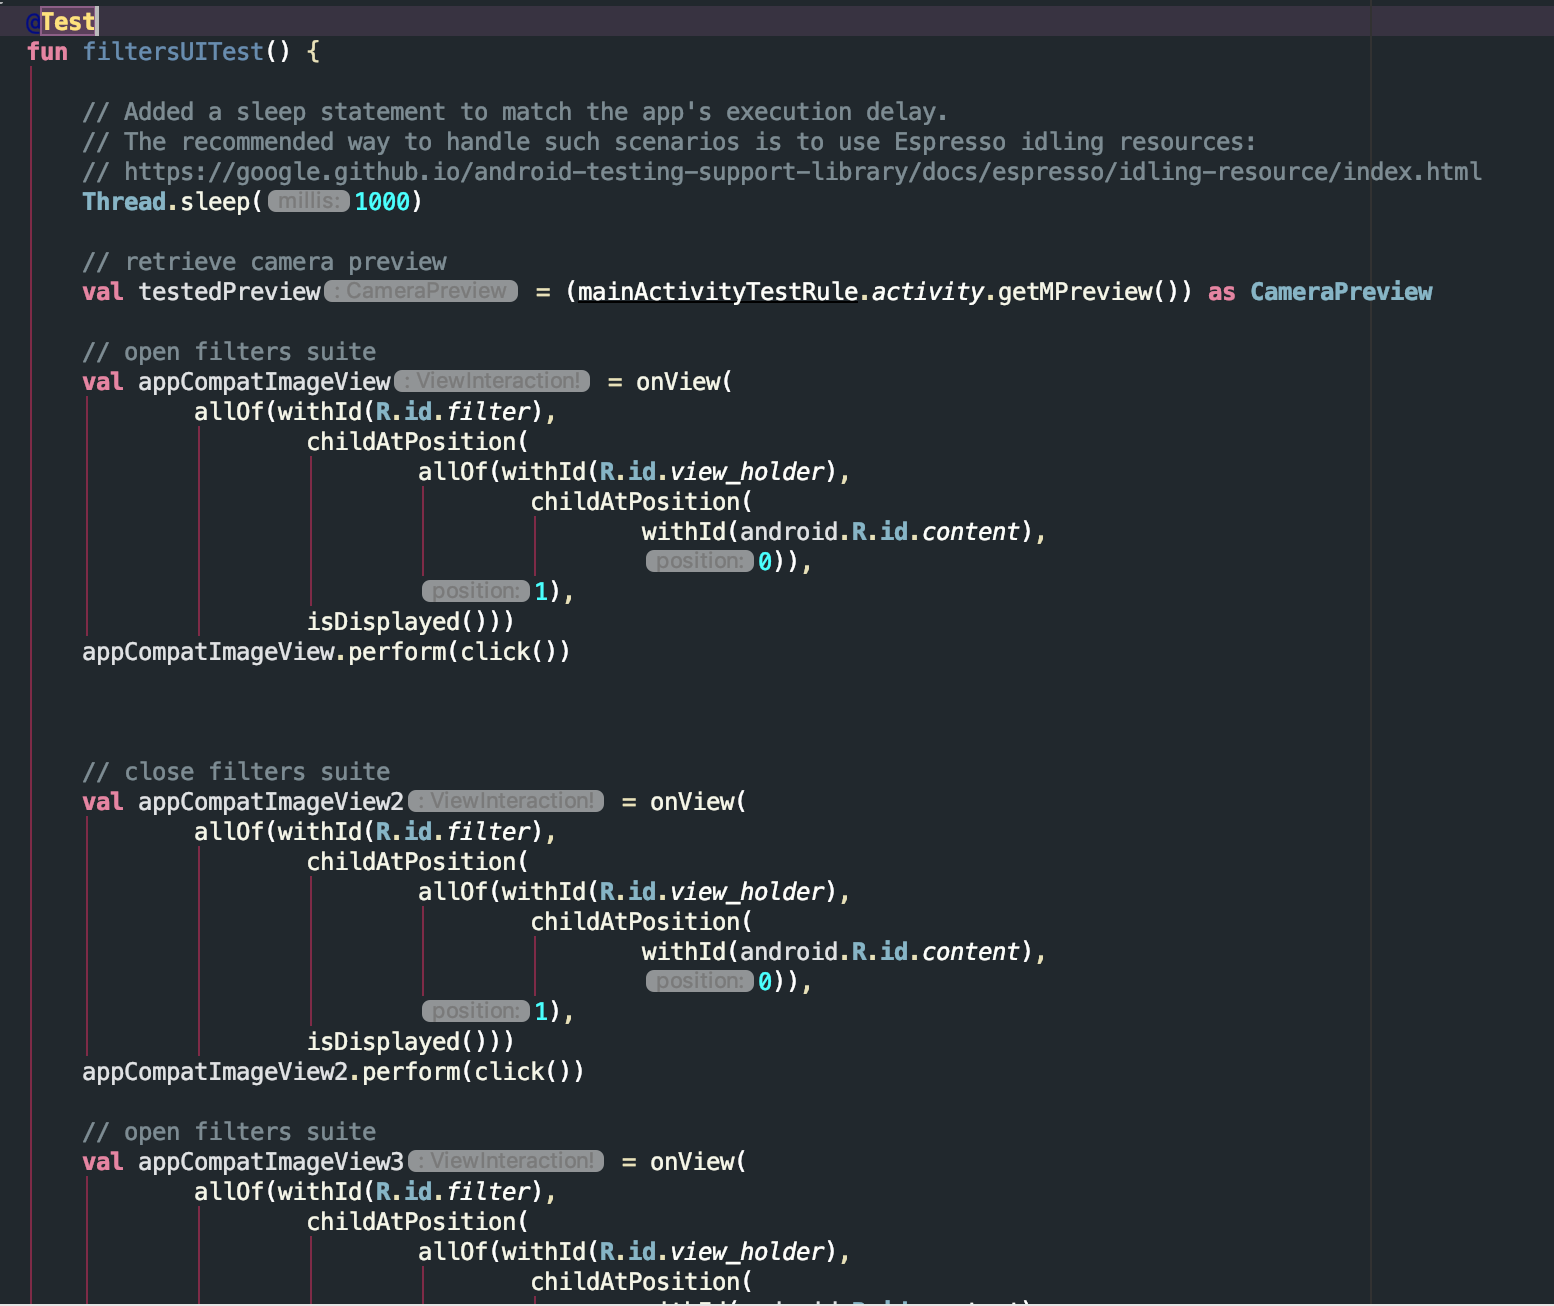Click the appCompatImageView3 variable declaration
The height and width of the screenshot is (1306, 1554).
pos(271,1161)
